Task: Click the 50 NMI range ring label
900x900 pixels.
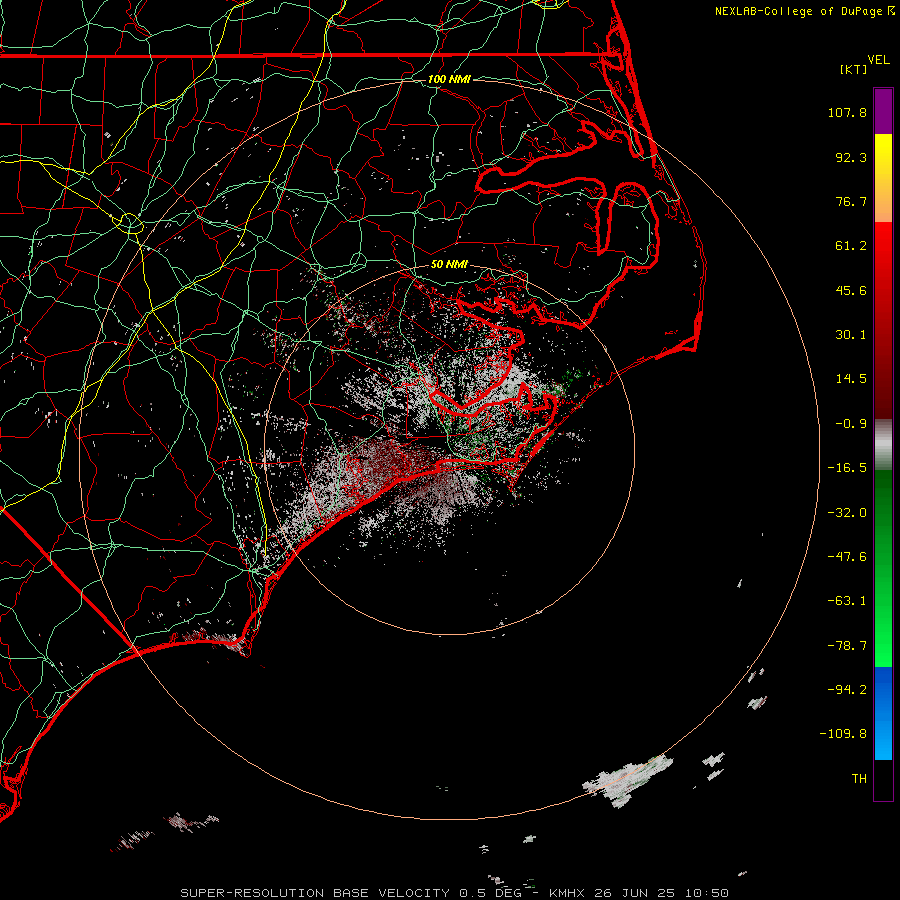Action: point(449,265)
